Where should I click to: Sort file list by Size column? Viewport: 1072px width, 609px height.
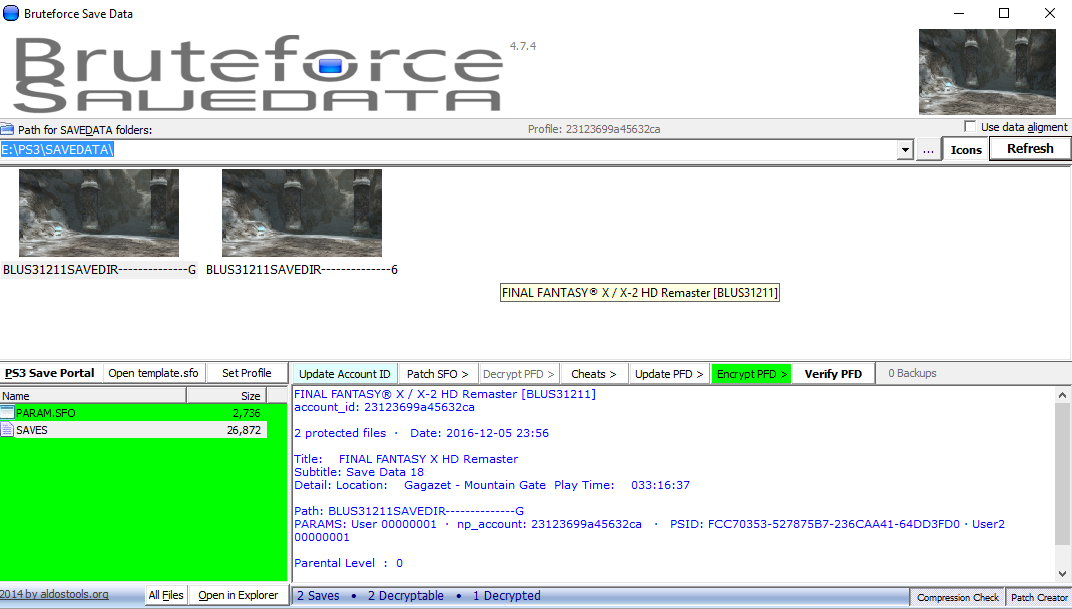[x=226, y=396]
